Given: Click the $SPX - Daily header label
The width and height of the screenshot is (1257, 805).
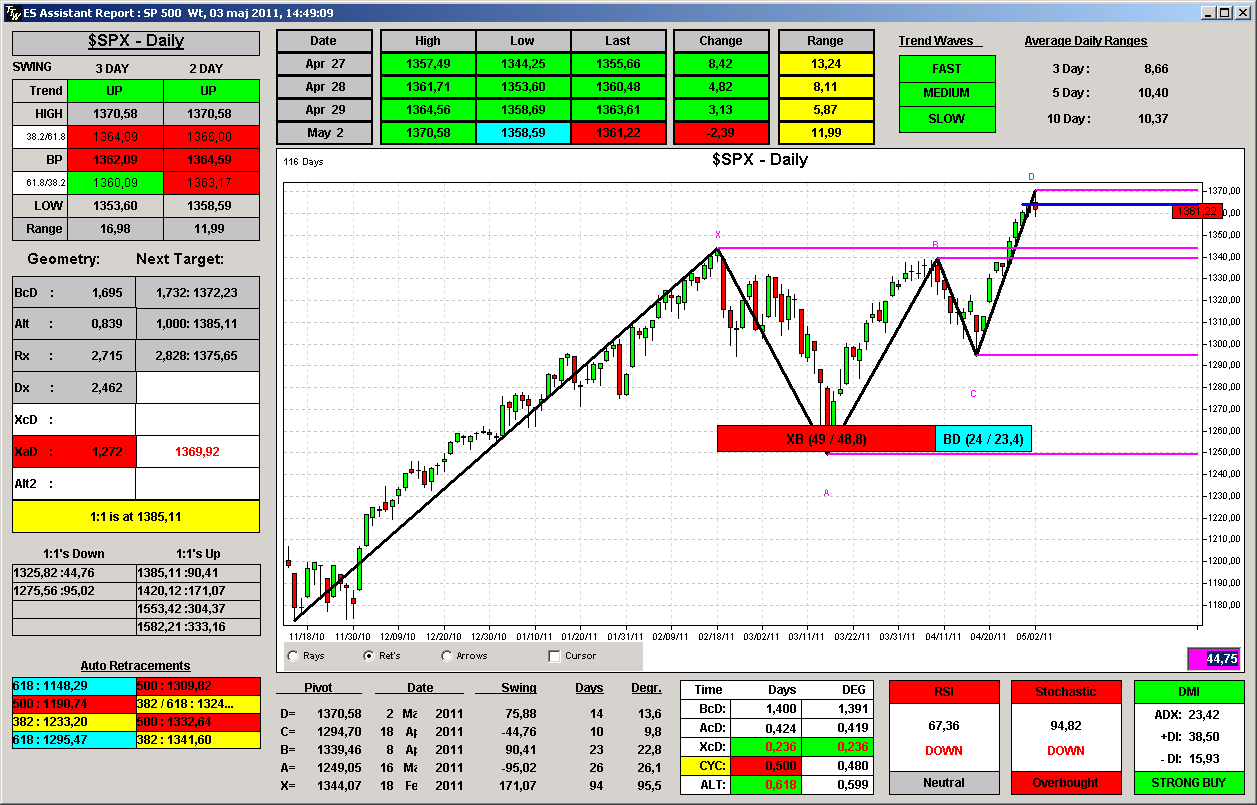Looking at the screenshot, I should (x=136, y=42).
